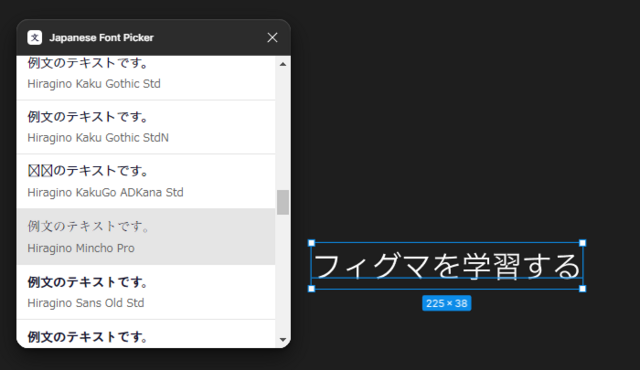Viewport: 640px width, 370px height.
Task: Click the Japanese Font Picker plugin icon
Action: coord(35,38)
